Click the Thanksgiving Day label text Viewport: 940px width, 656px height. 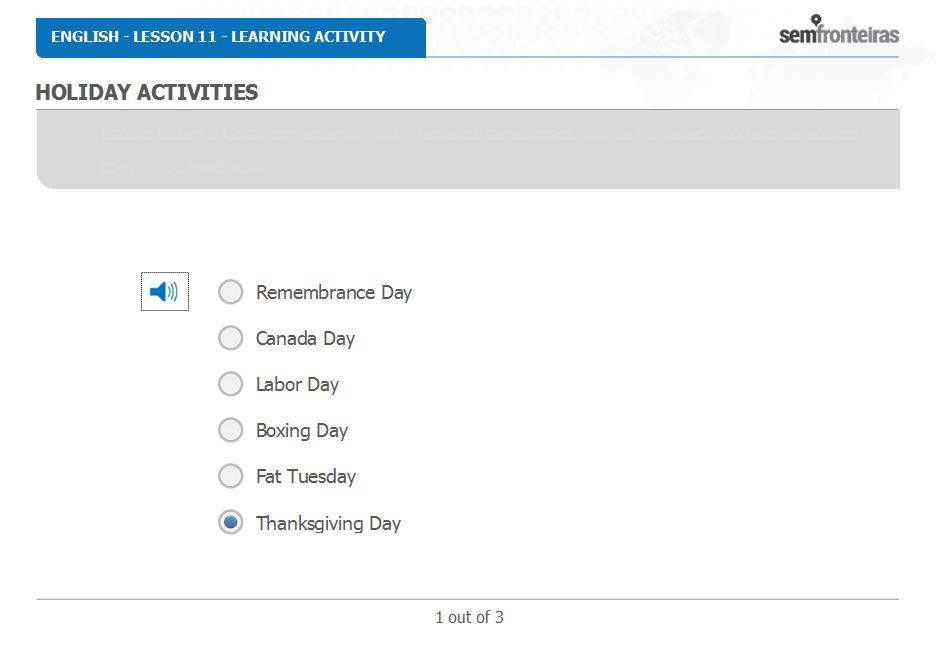[x=329, y=523]
